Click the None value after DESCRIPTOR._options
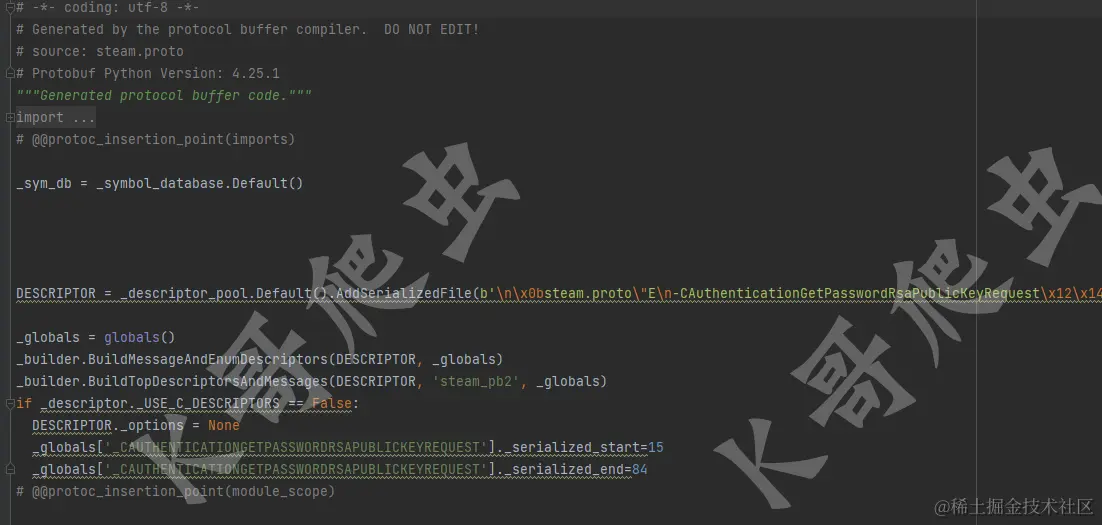Screen dimensions: 1102x525 tap(223, 425)
